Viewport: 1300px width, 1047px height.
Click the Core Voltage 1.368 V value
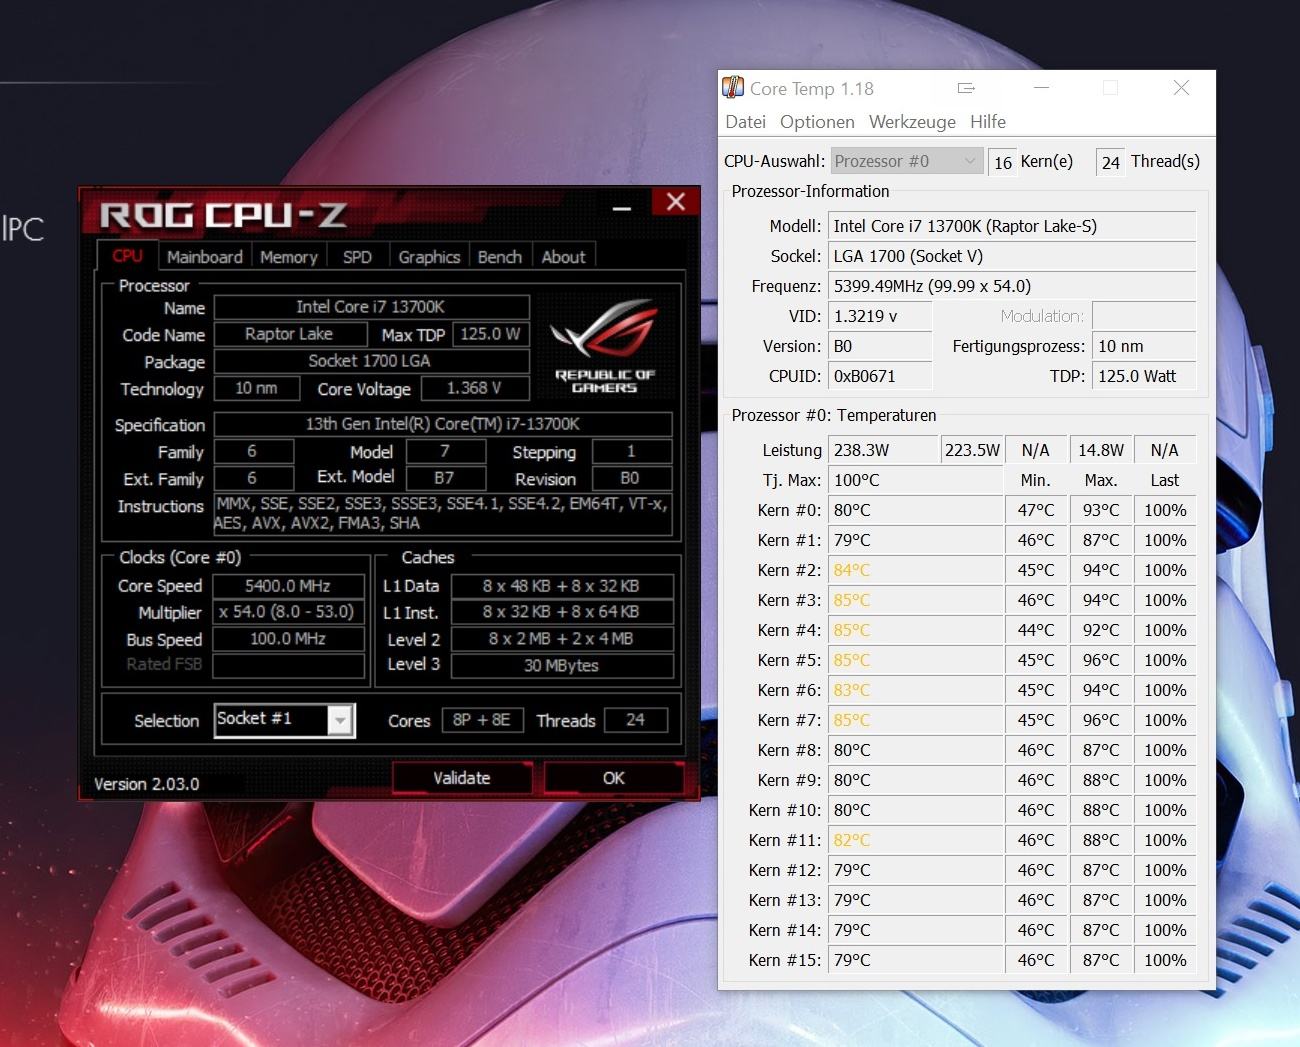[474, 388]
